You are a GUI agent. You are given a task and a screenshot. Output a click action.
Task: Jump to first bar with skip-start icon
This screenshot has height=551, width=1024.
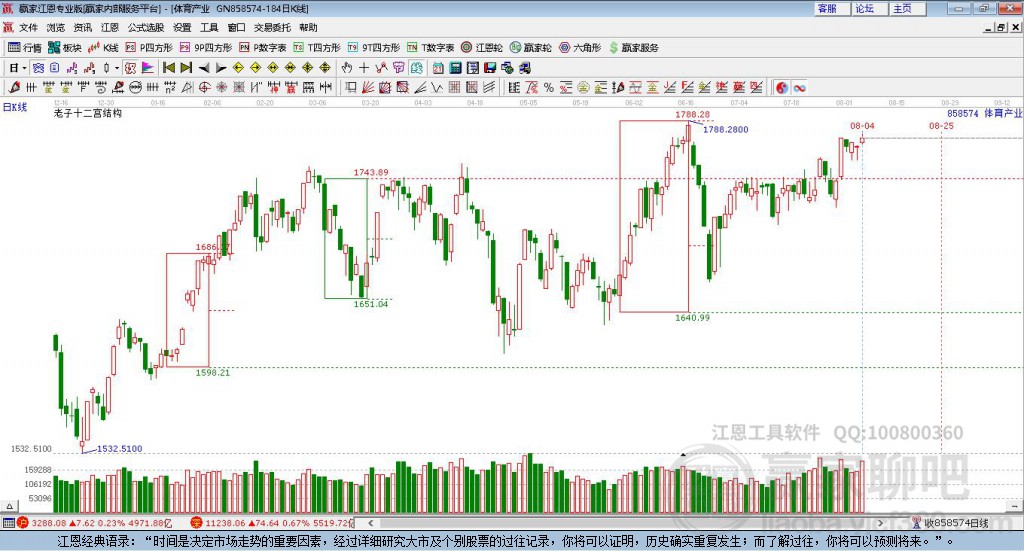click(x=168, y=68)
